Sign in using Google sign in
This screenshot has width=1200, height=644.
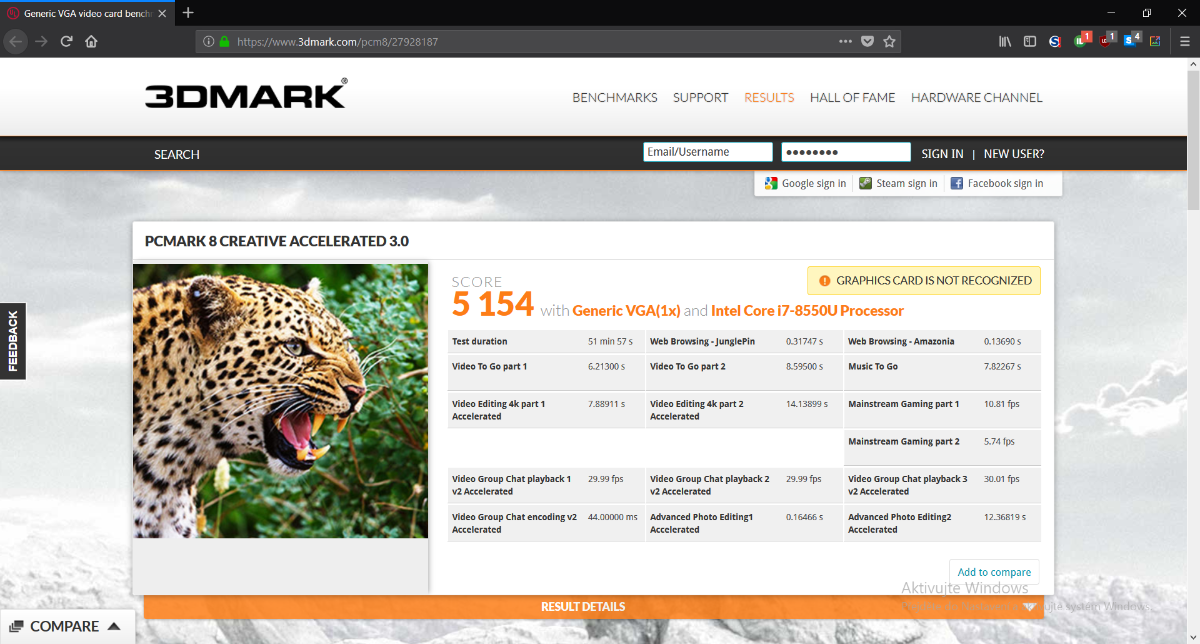(806, 184)
